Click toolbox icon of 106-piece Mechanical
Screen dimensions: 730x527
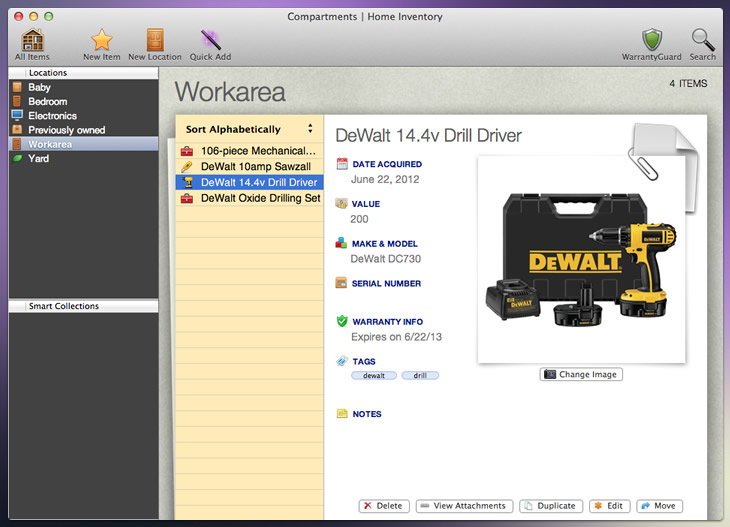[187, 151]
